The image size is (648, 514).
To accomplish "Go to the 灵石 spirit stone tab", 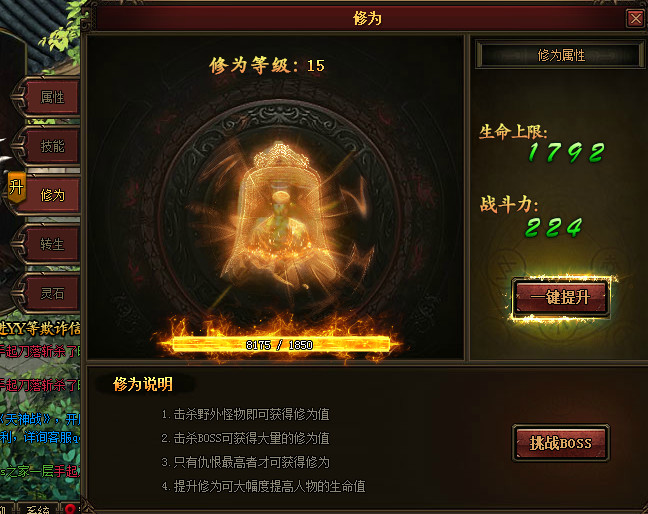I will [52, 293].
